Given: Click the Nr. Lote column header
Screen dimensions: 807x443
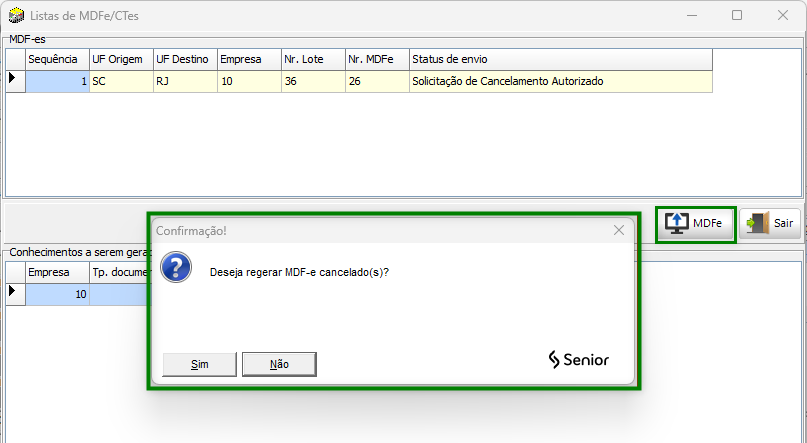Looking at the screenshot, I should pyautogui.click(x=313, y=59).
